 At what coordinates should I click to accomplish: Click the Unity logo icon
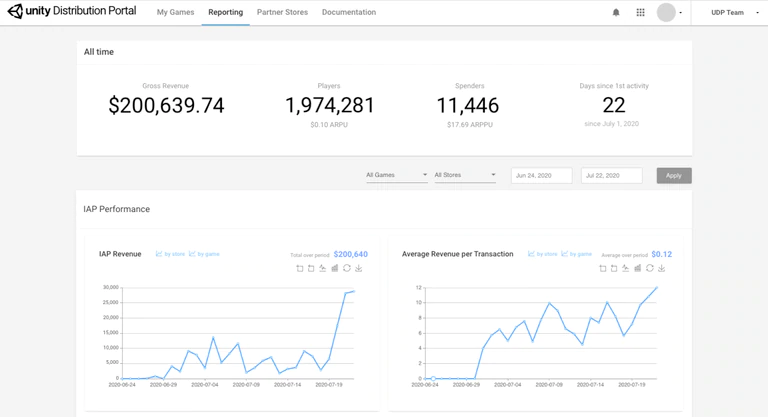click(15, 11)
